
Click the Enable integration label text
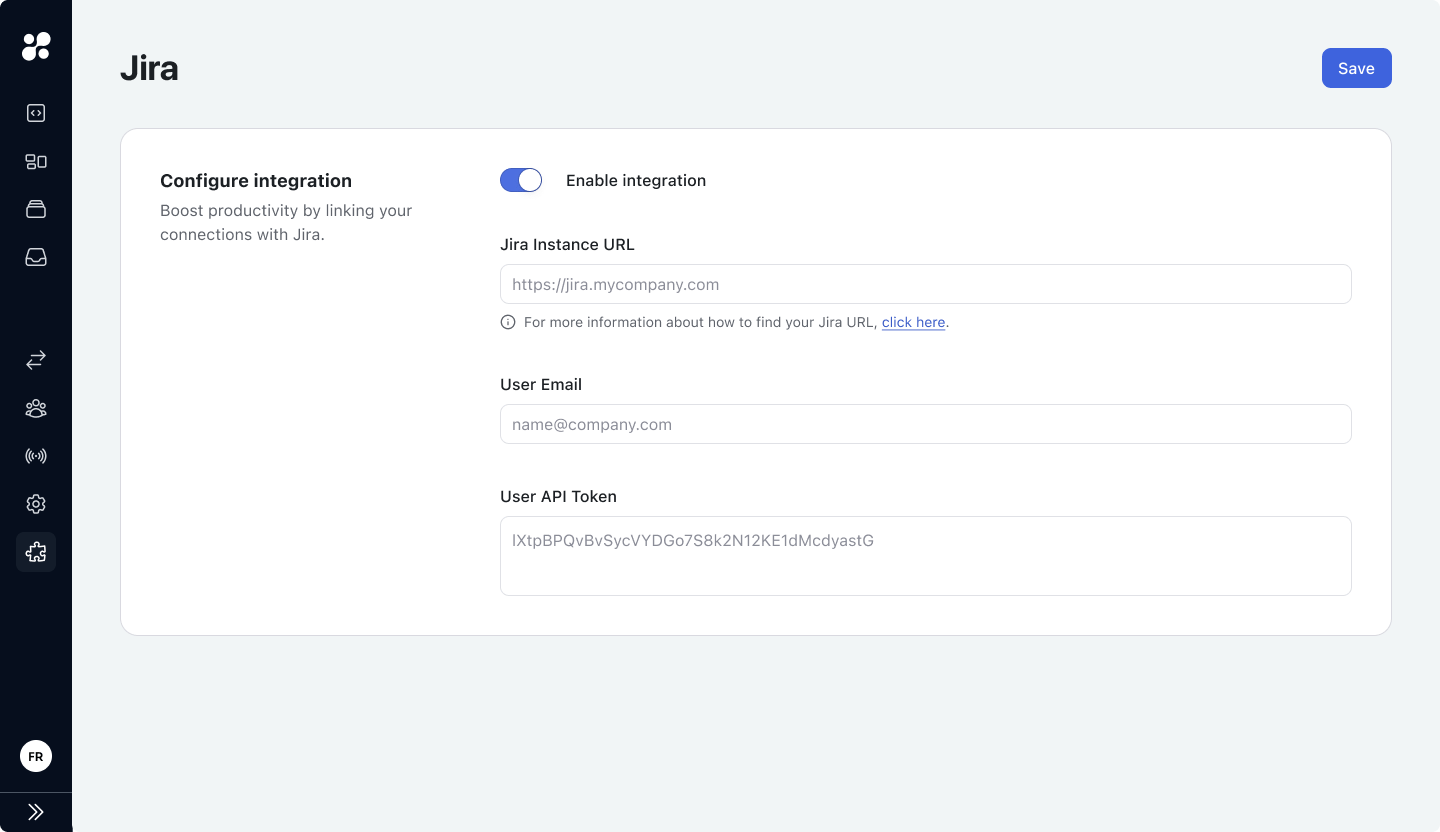pos(636,180)
